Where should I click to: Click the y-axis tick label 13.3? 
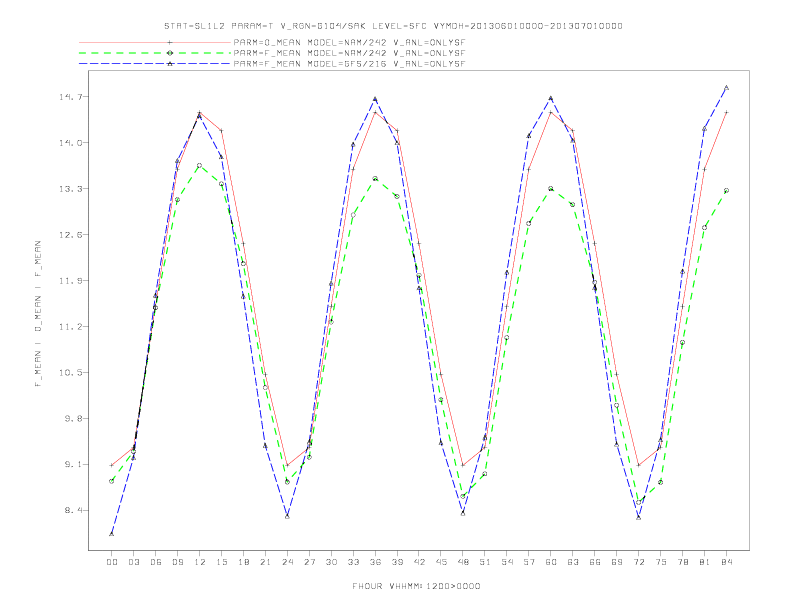click(x=69, y=189)
